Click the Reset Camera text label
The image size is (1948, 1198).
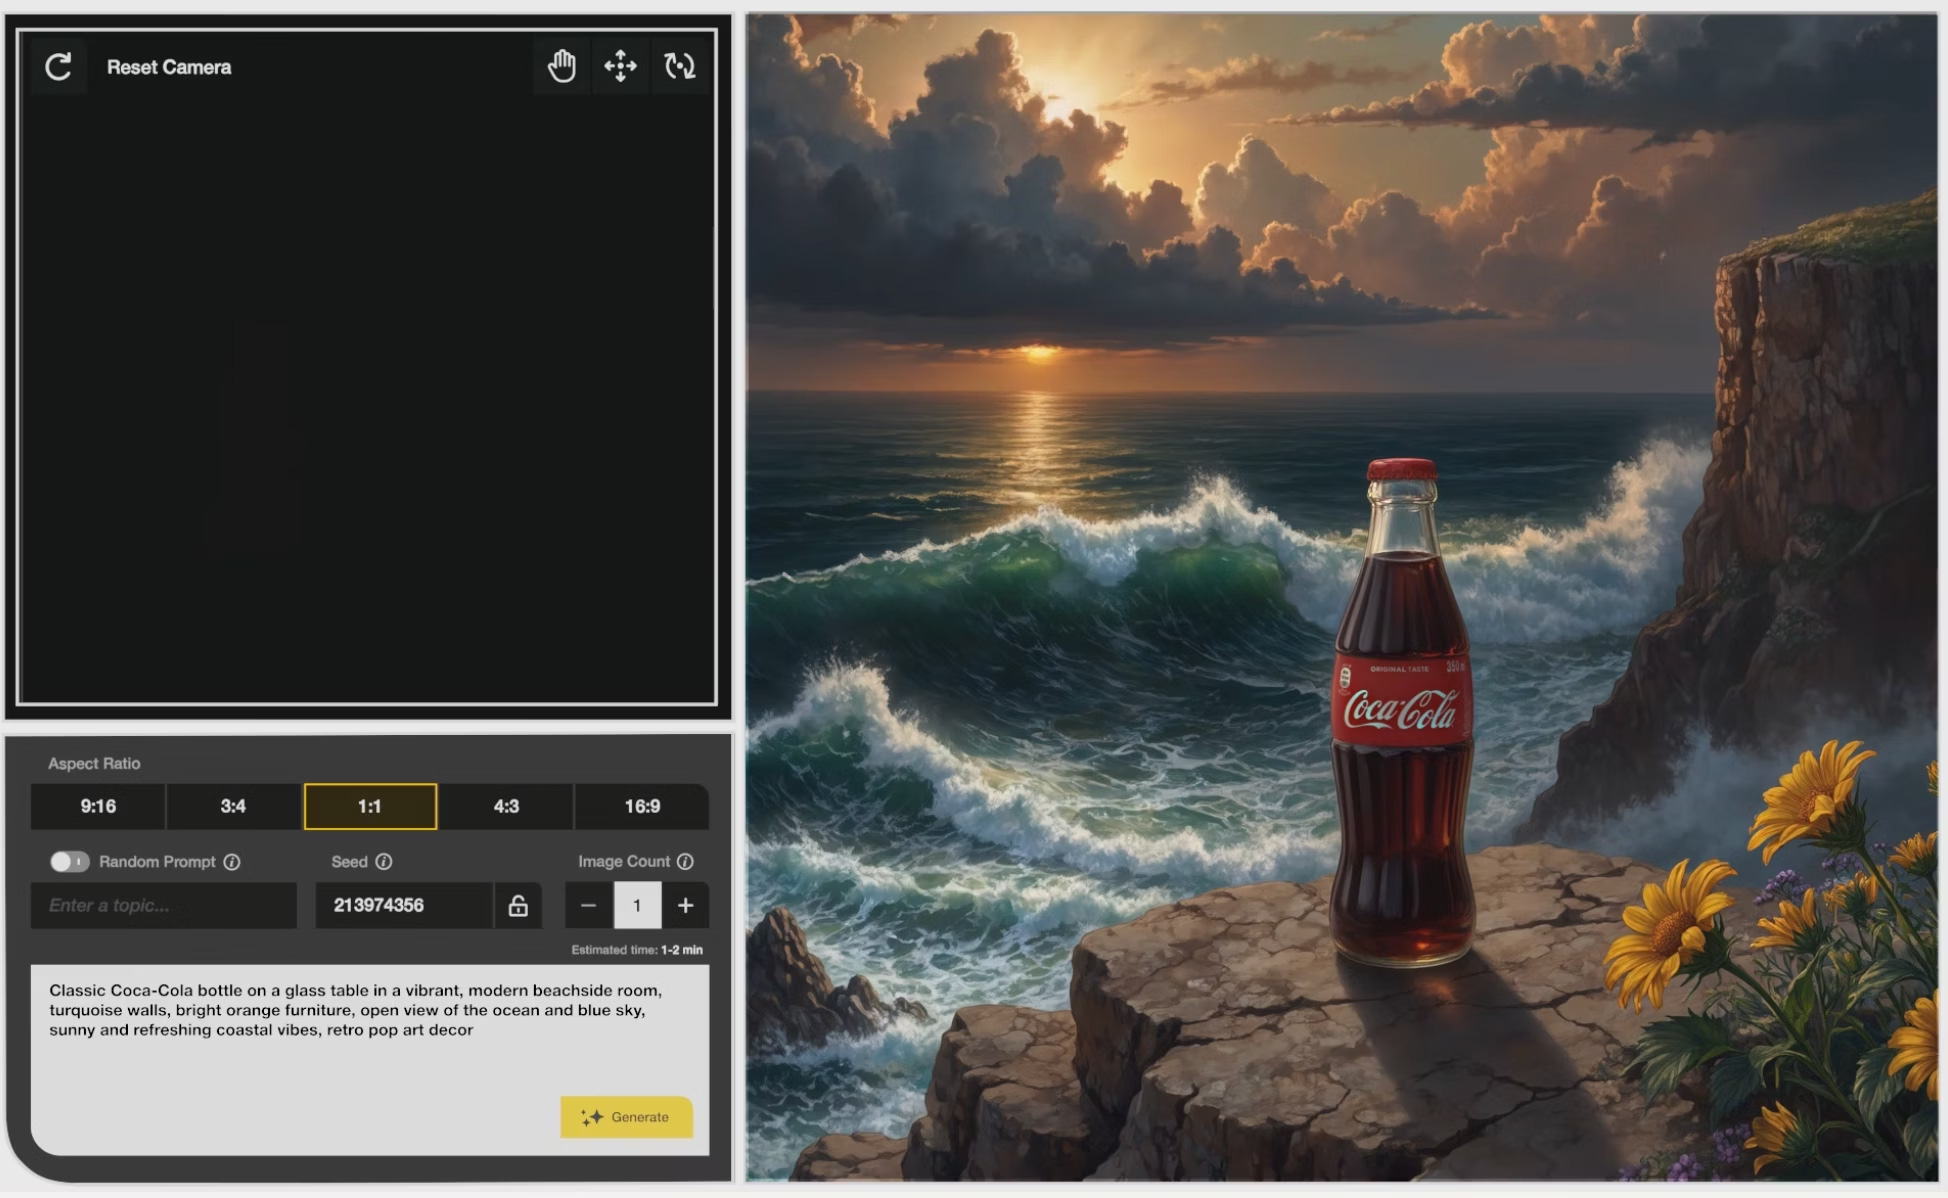tap(169, 67)
